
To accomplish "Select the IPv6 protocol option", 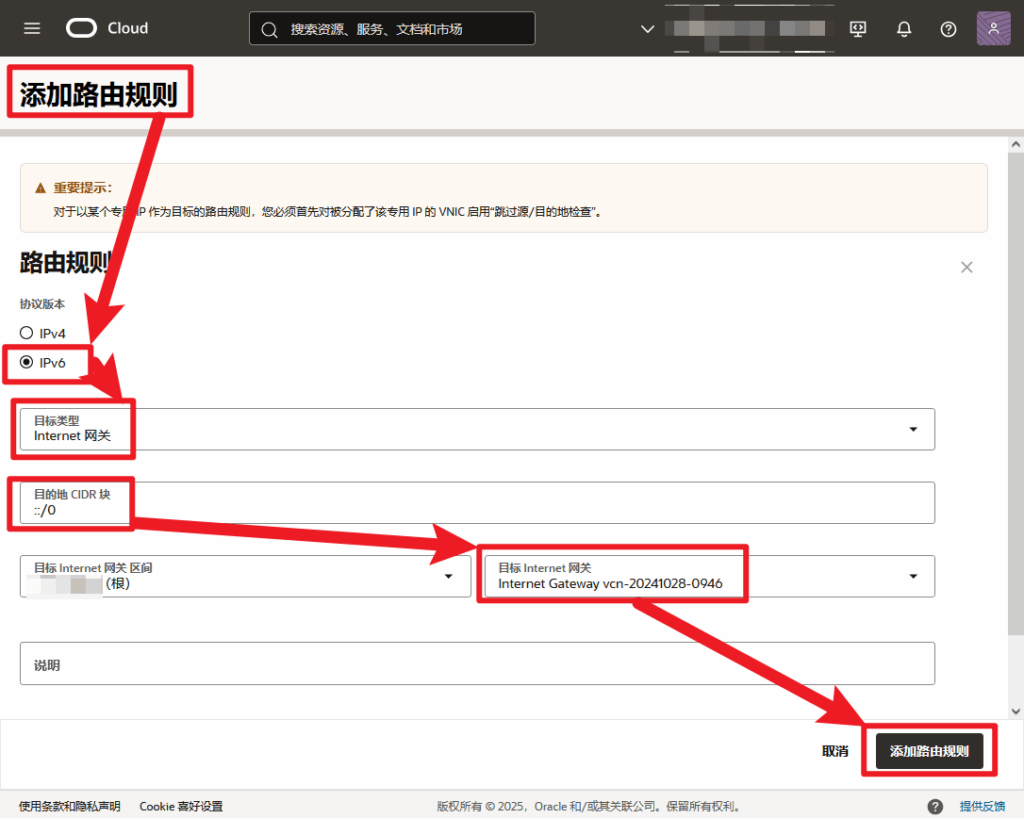I will [x=26, y=362].
